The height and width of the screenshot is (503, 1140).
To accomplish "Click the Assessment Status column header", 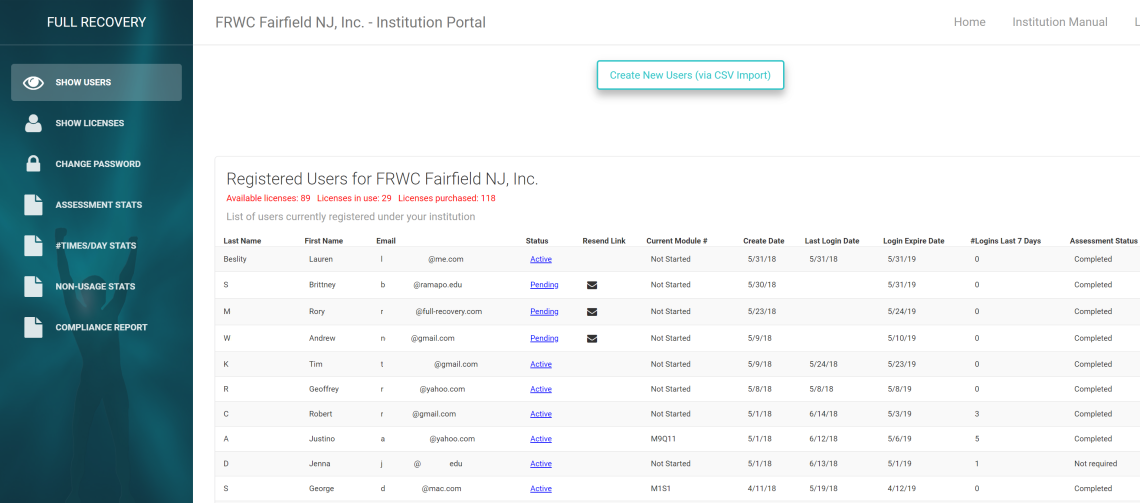I will tap(1103, 241).
